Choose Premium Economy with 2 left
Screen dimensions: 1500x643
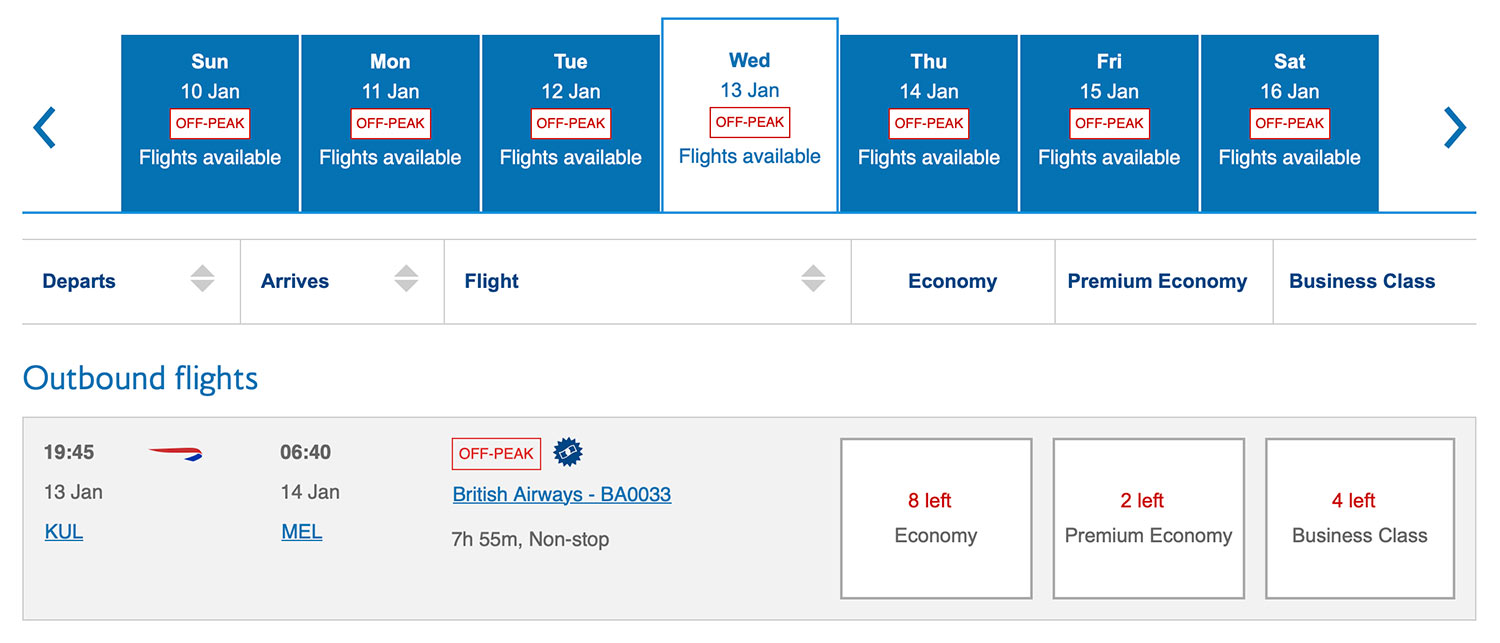tap(1148, 518)
